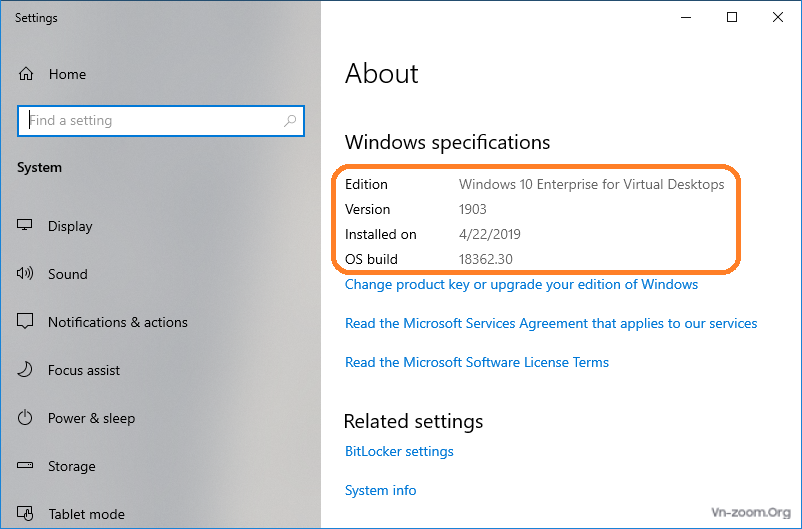Click the Version field label
The width and height of the screenshot is (802, 529).
point(367,209)
